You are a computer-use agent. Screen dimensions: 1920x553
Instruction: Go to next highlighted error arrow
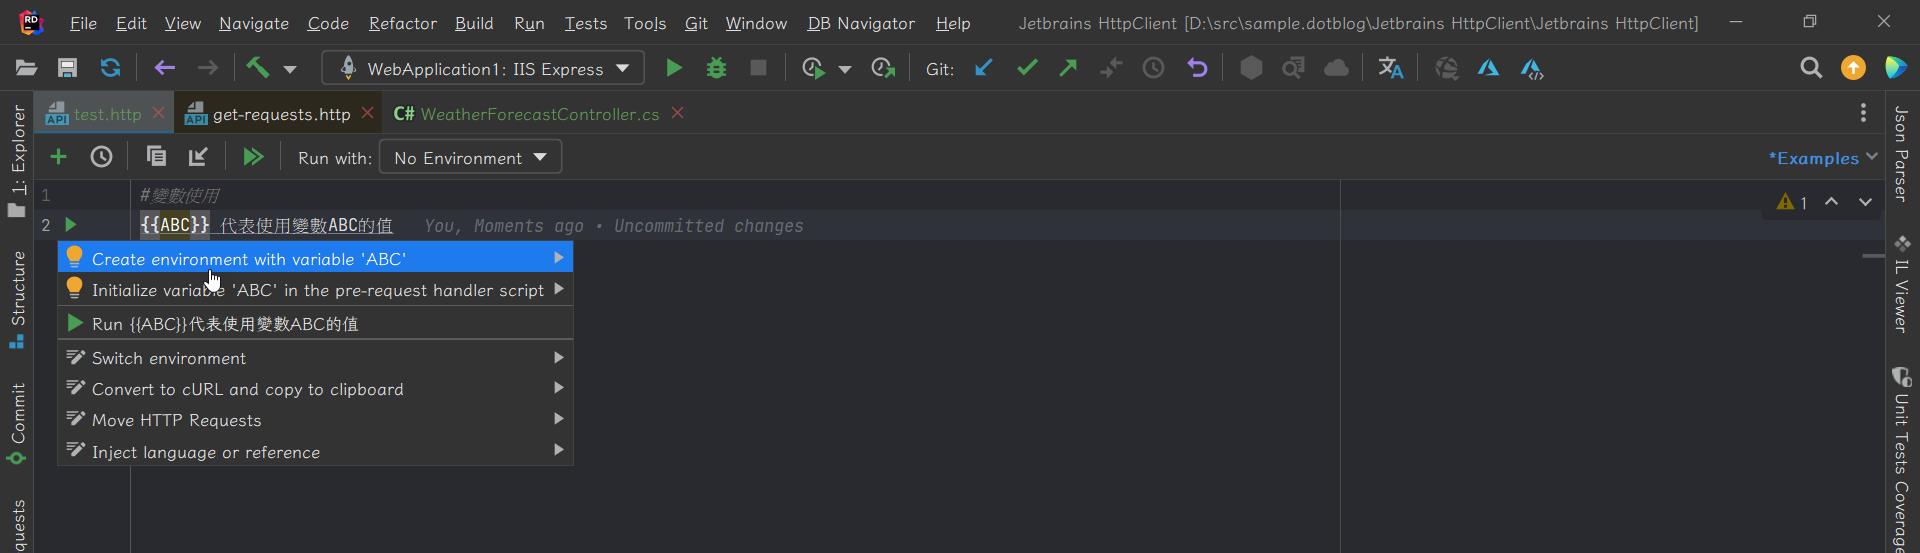[x=1865, y=202]
